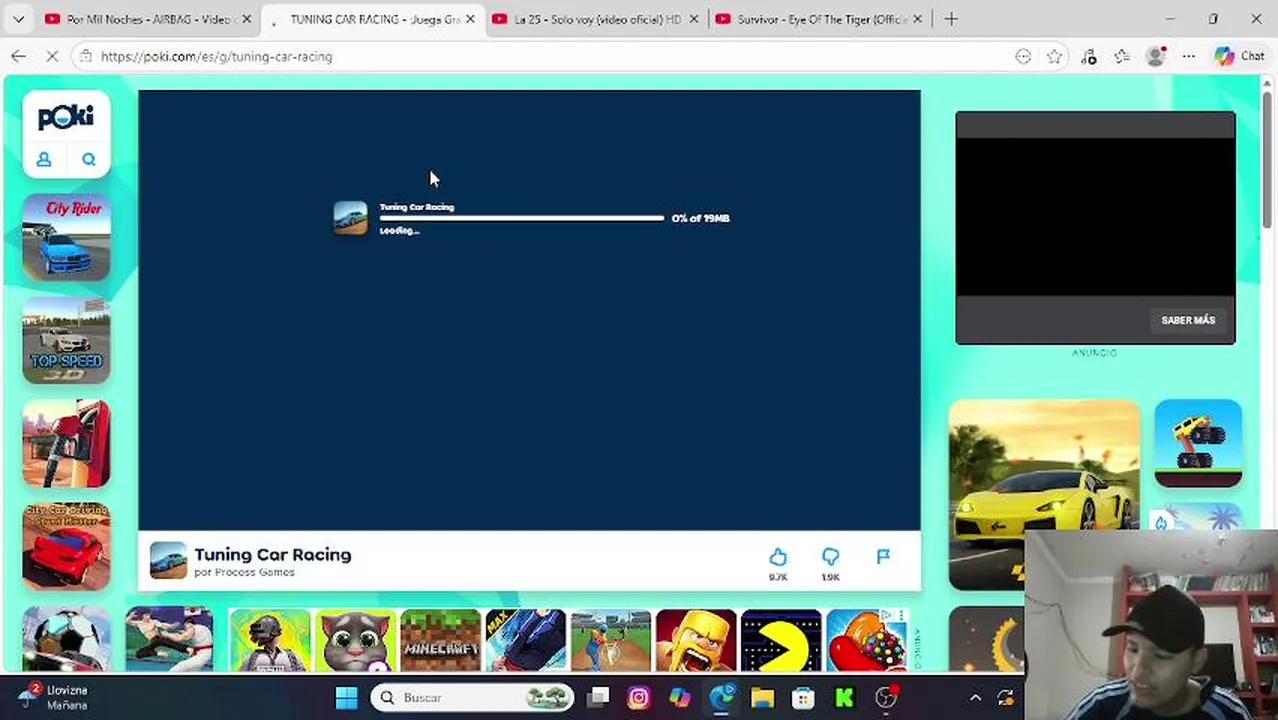Open the monster truck game thumbnail
The image size is (1278, 720).
coord(1198,443)
